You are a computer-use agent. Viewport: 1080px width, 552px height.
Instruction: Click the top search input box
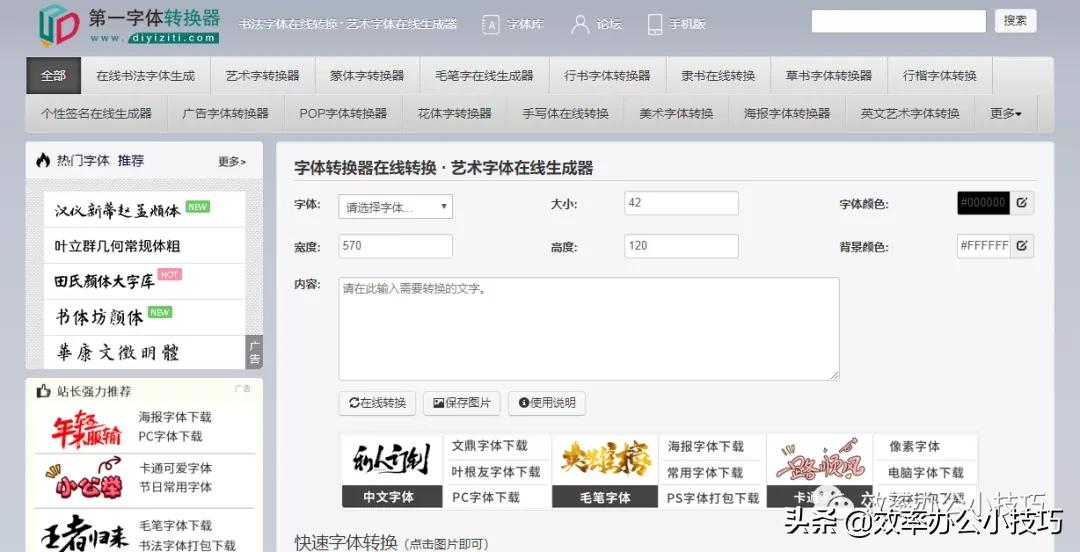click(x=898, y=21)
